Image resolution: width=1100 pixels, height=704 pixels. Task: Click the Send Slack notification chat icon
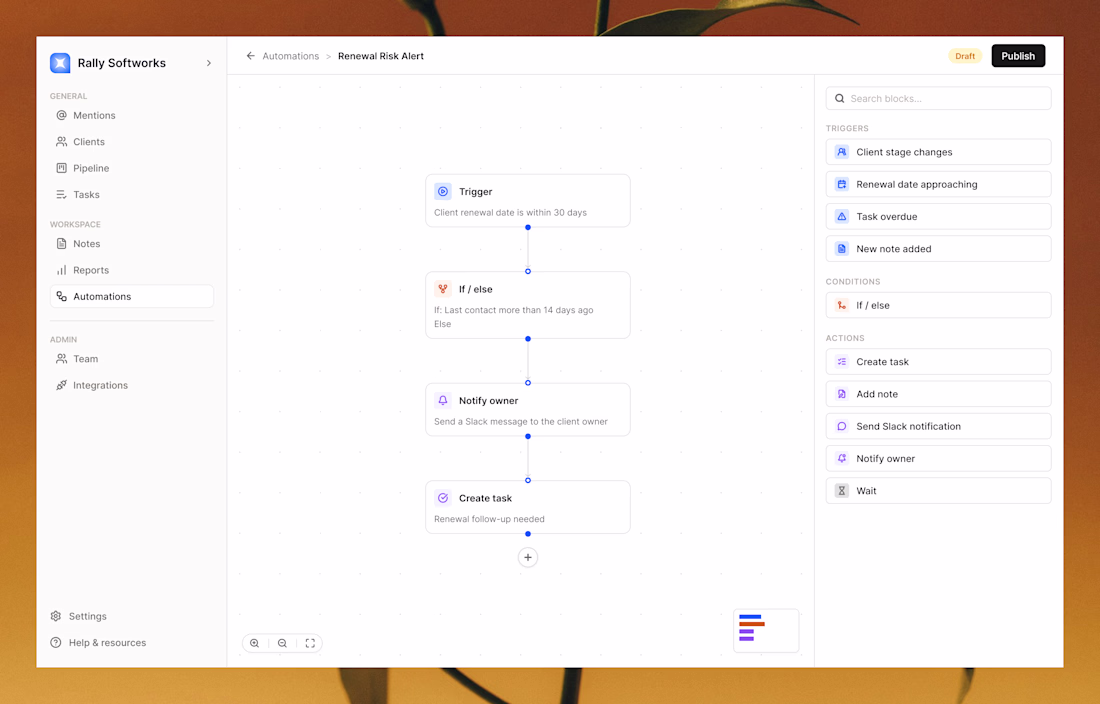(842, 426)
